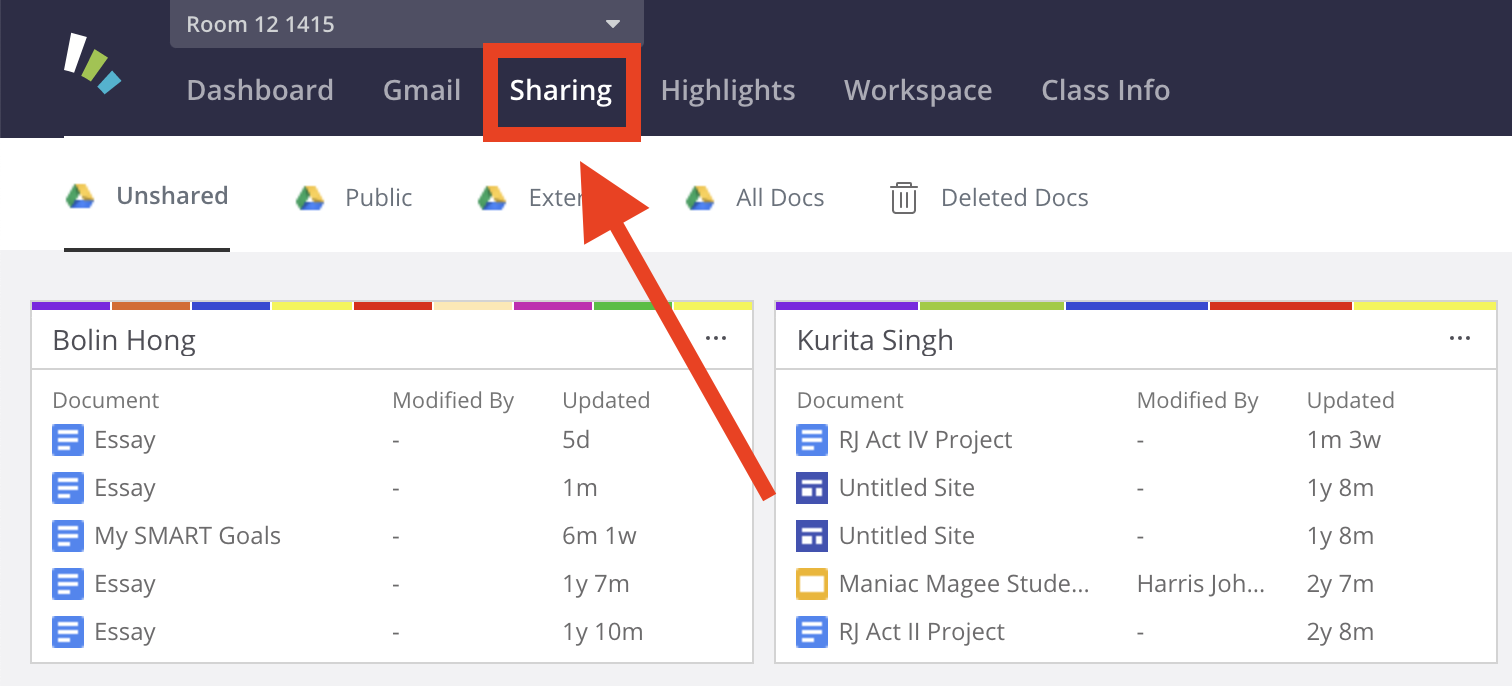Open the Gmail tab
The height and width of the screenshot is (686, 1512).
[x=422, y=90]
